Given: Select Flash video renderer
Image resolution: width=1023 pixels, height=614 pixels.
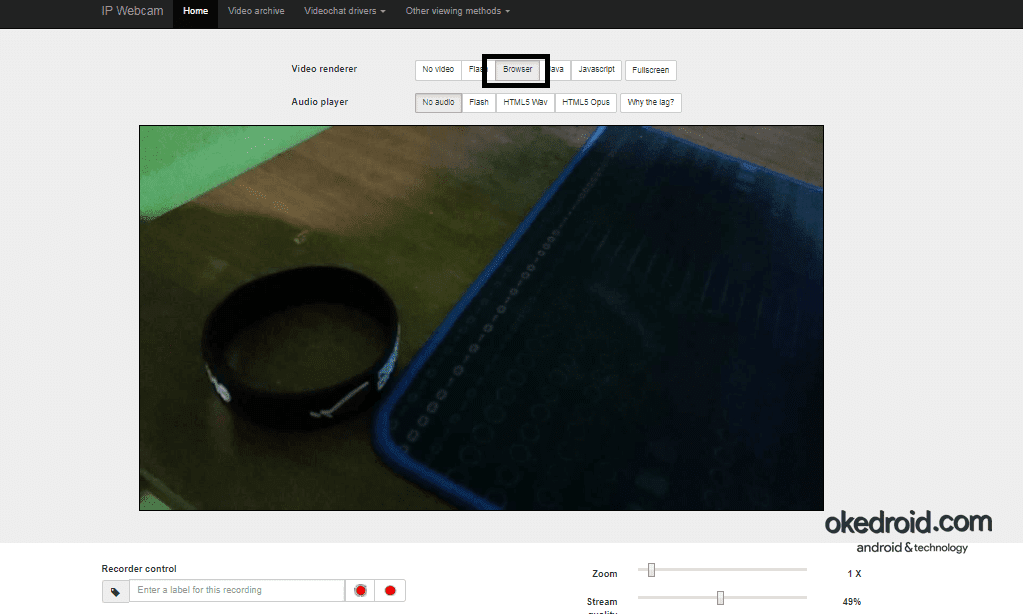Looking at the screenshot, I should coord(474,70).
